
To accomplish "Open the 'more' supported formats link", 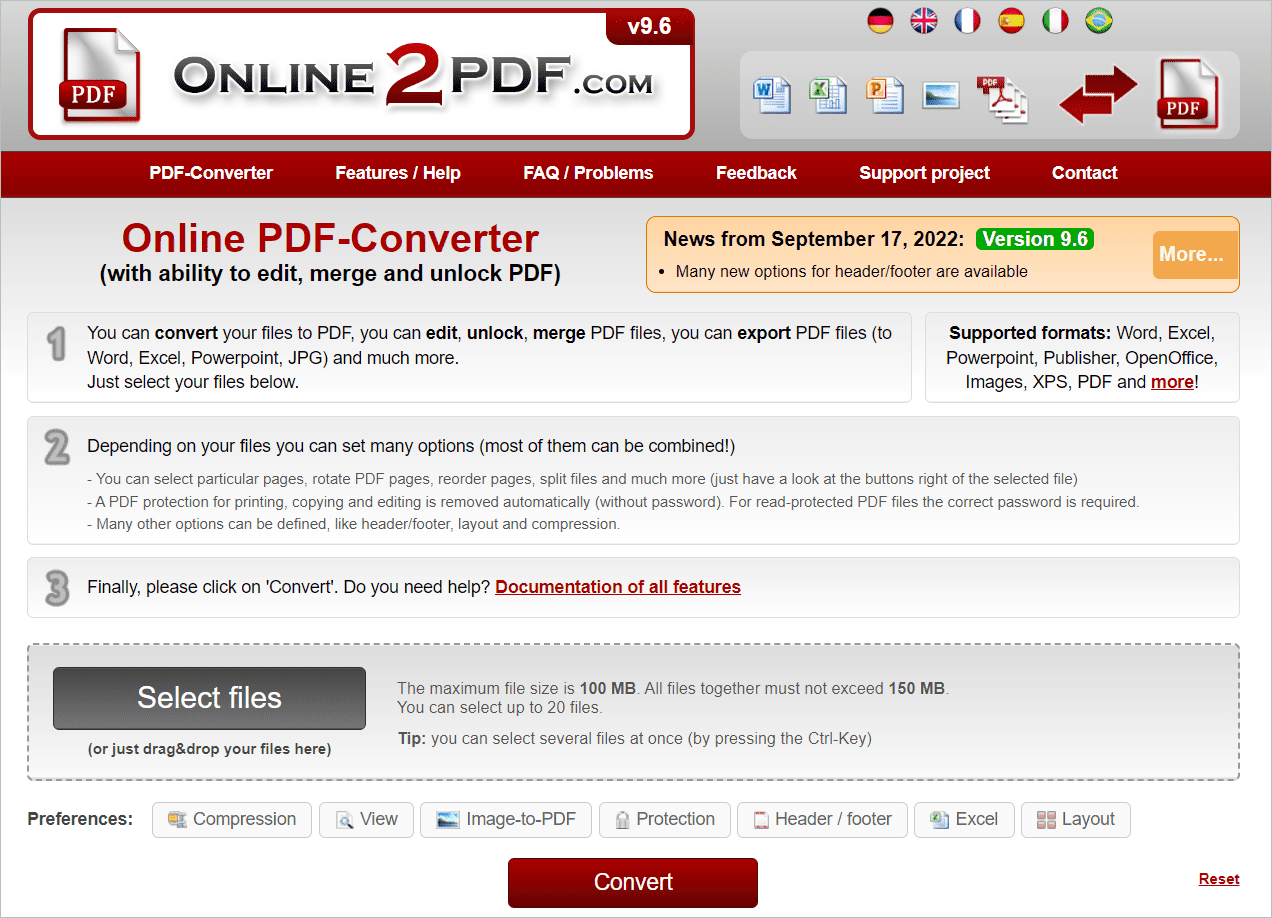I will tap(1172, 382).
